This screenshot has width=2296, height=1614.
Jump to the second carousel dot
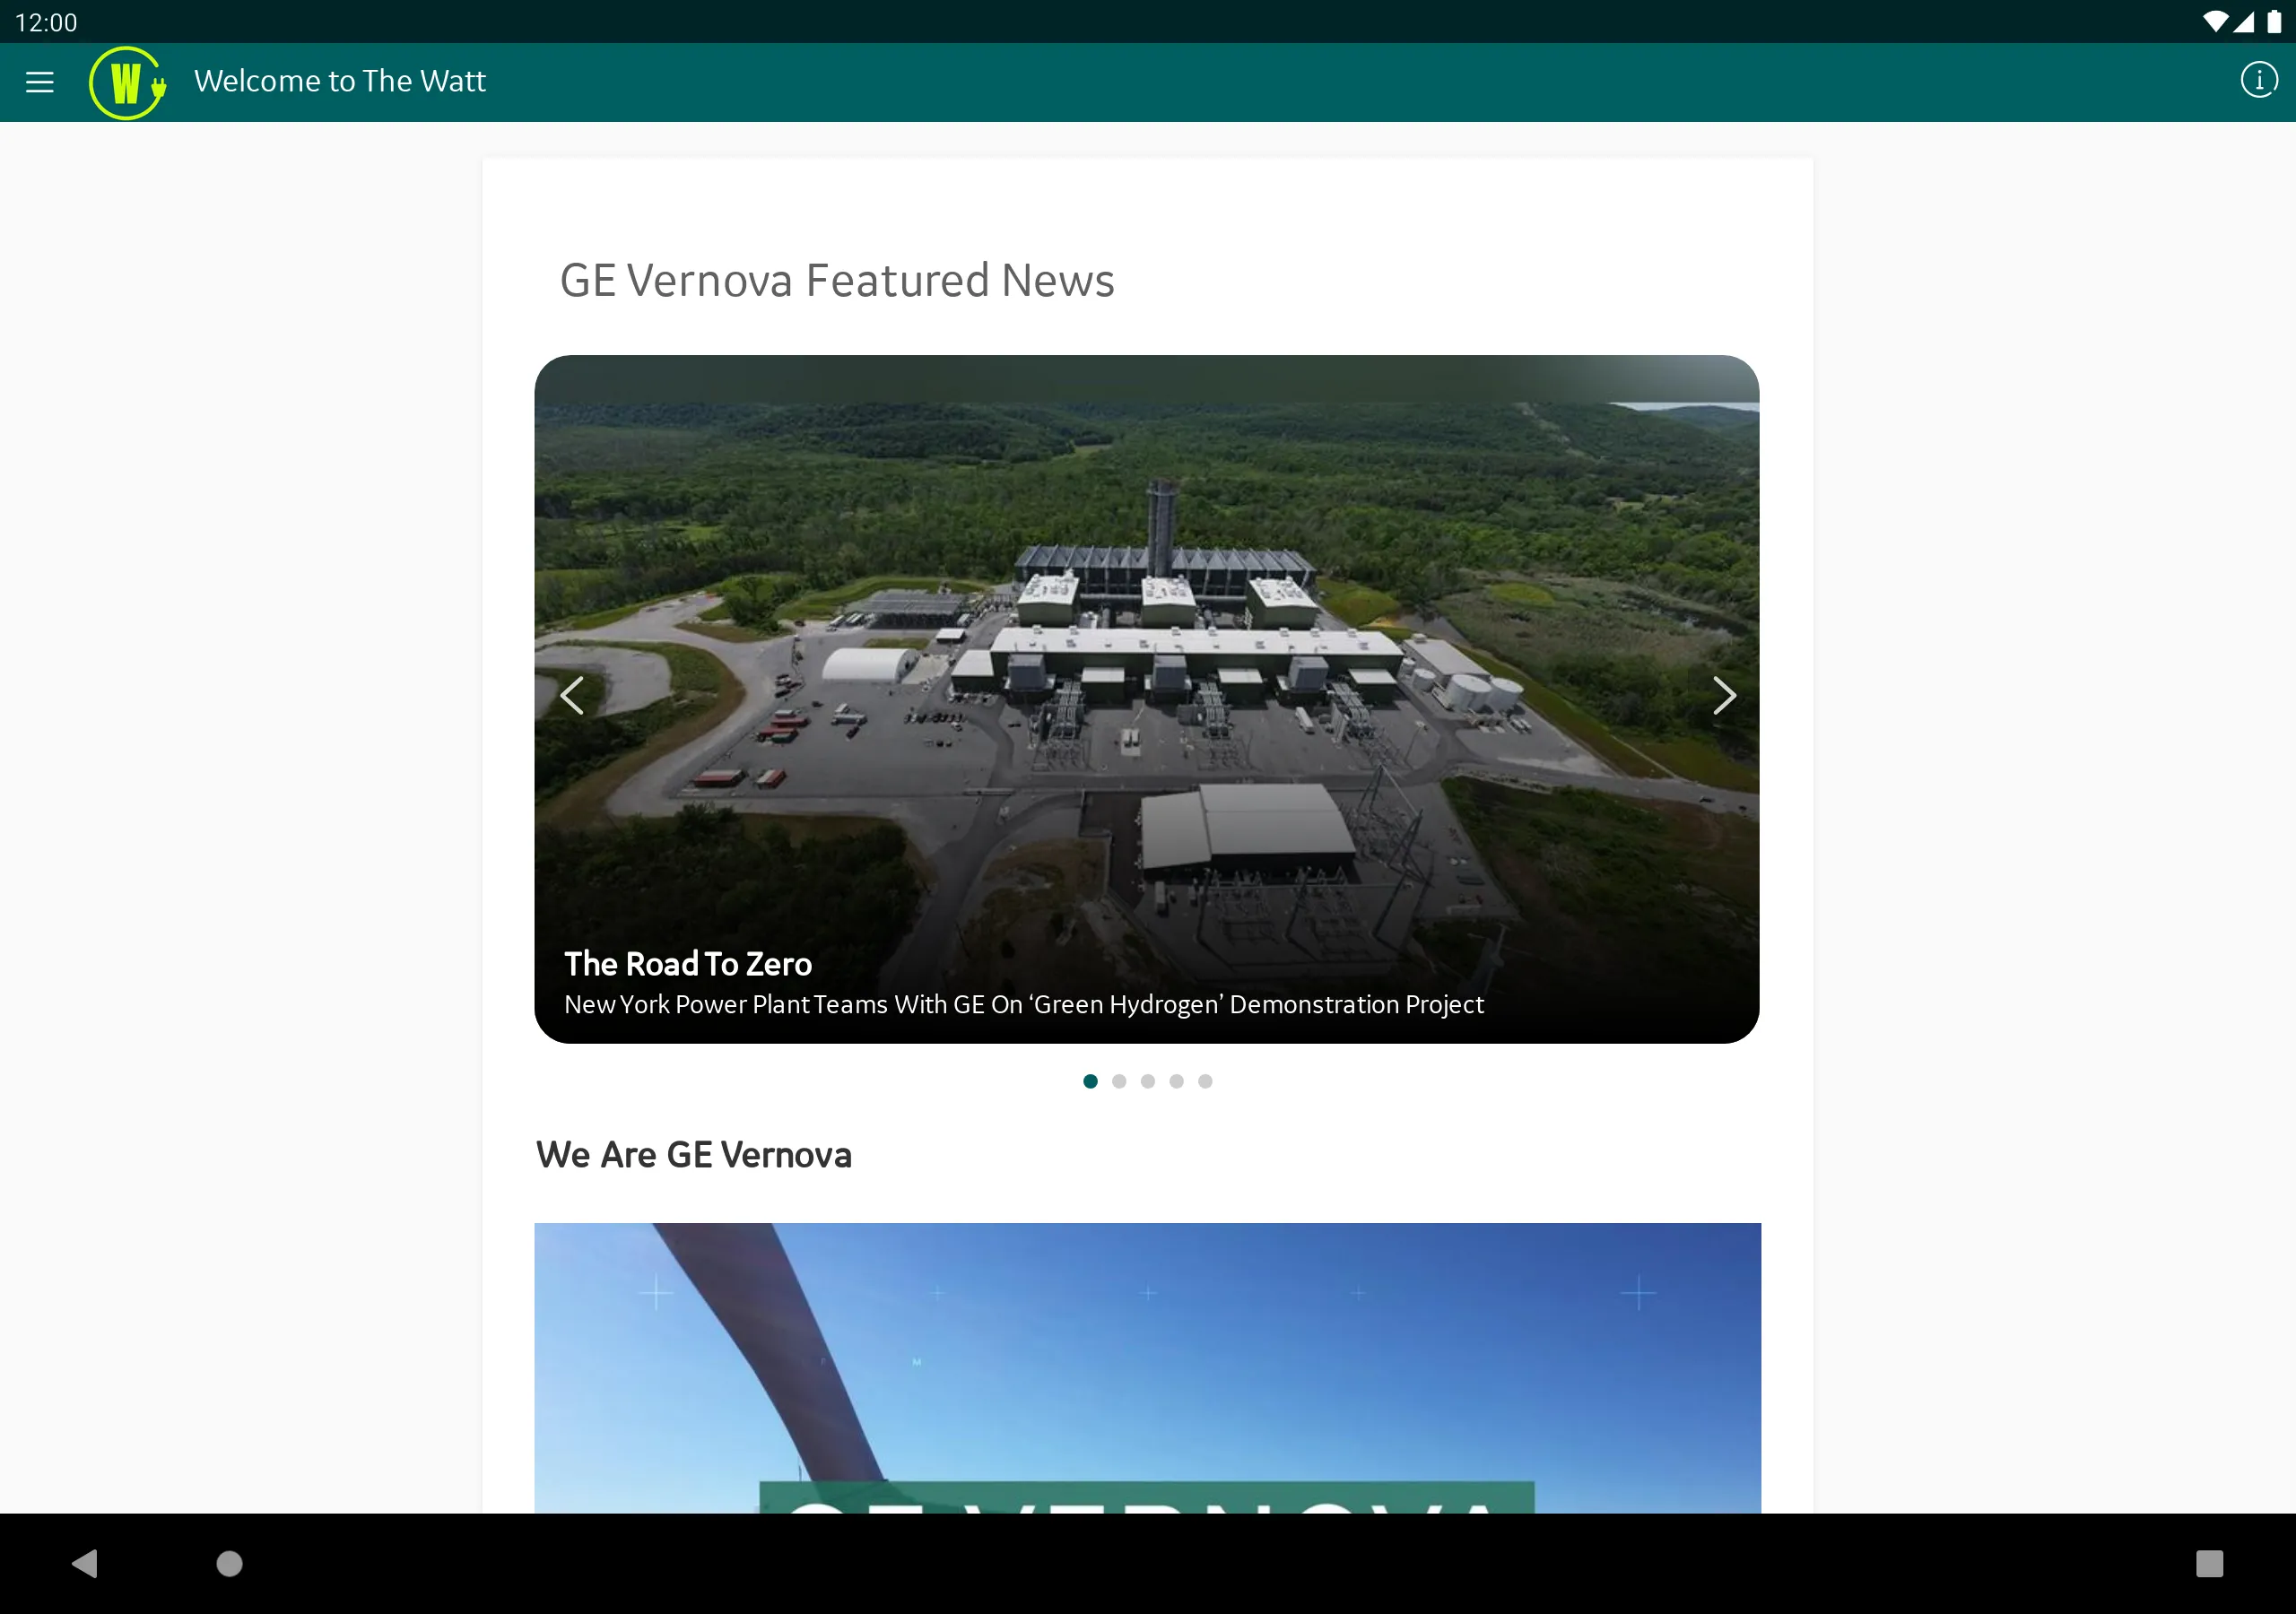(x=1119, y=1081)
